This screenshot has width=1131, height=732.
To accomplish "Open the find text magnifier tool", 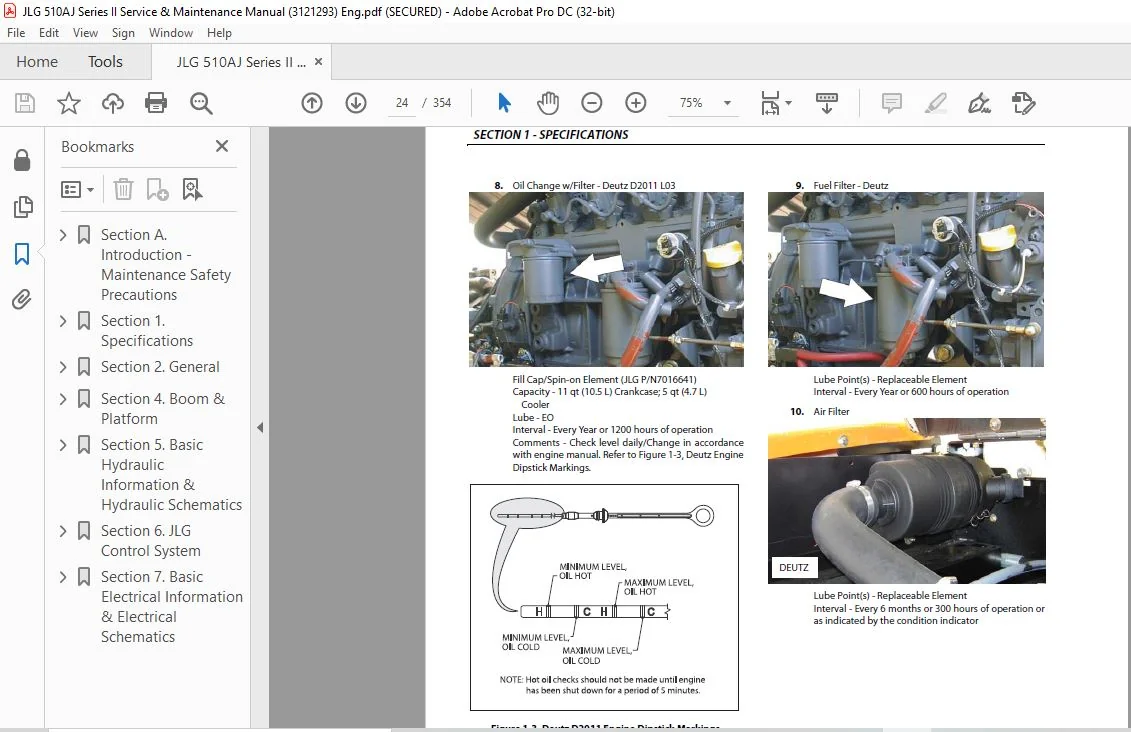I will pos(201,103).
